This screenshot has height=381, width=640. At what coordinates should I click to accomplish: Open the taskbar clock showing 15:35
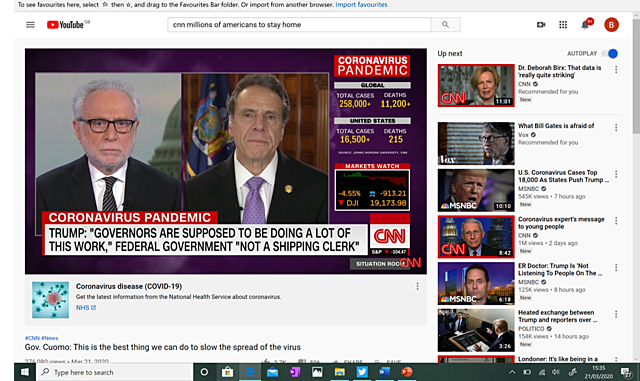pos(598,372)
